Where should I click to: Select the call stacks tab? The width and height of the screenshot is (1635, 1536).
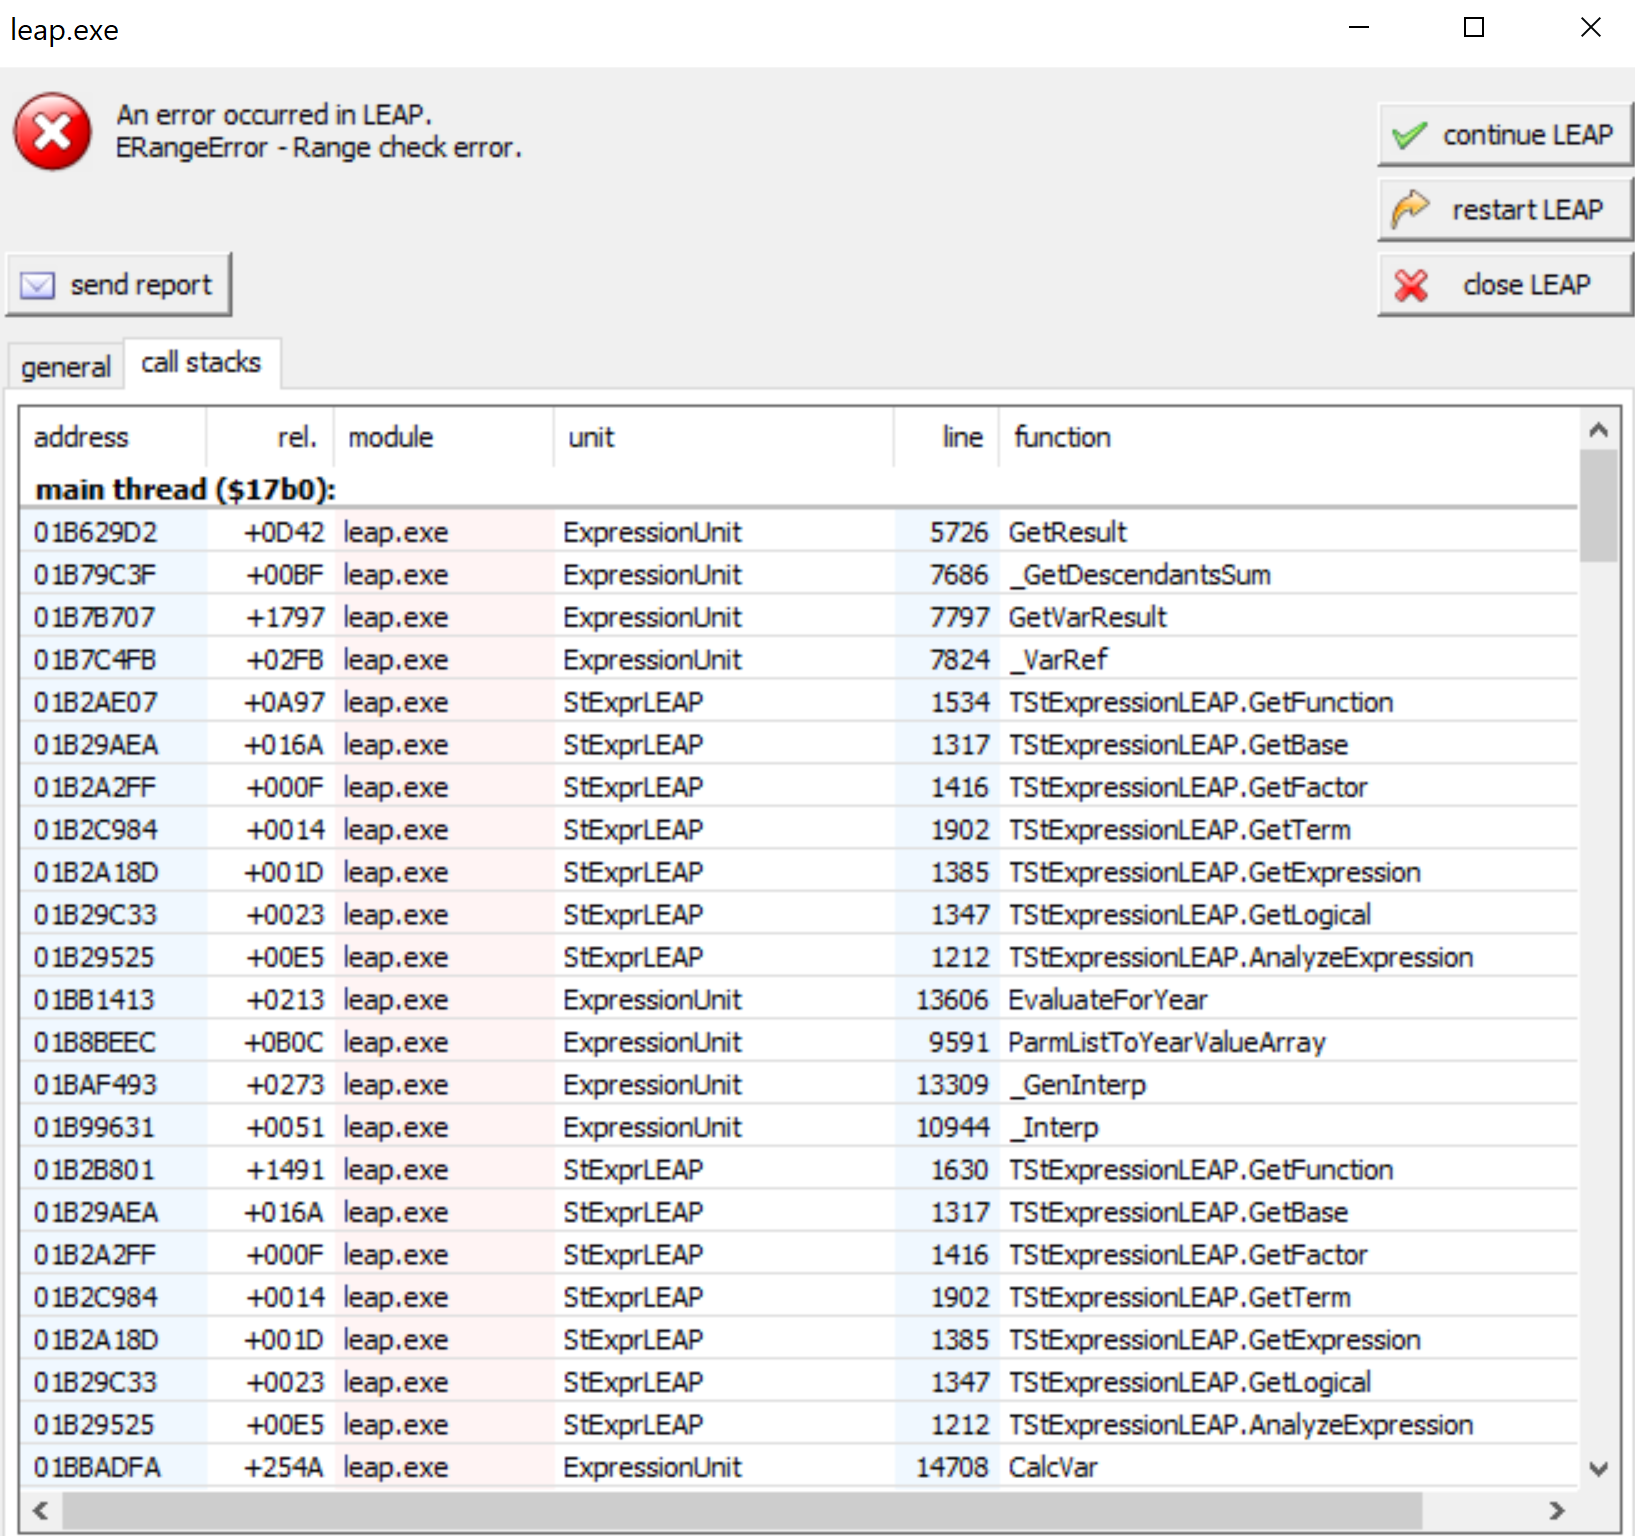tap(201, 362)
